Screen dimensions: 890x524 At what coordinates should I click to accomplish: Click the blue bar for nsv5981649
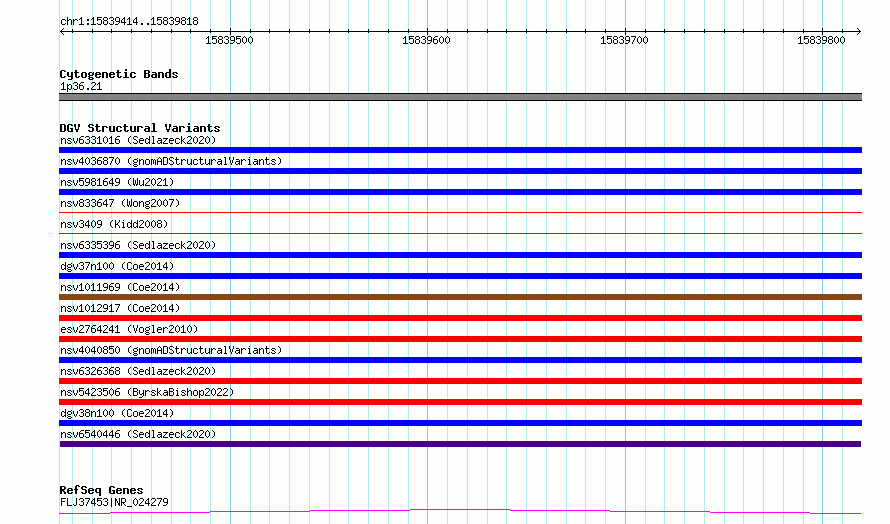[x=460, y=192]
